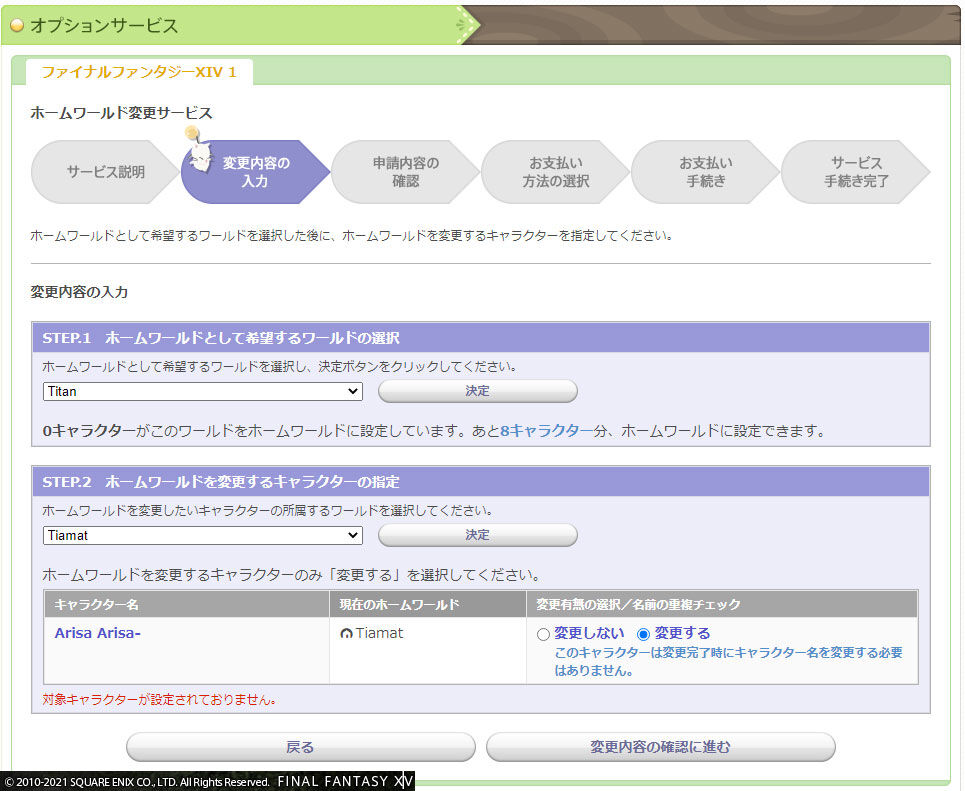Click the キャラクター名 column header
965x791 pixels.
186,604
